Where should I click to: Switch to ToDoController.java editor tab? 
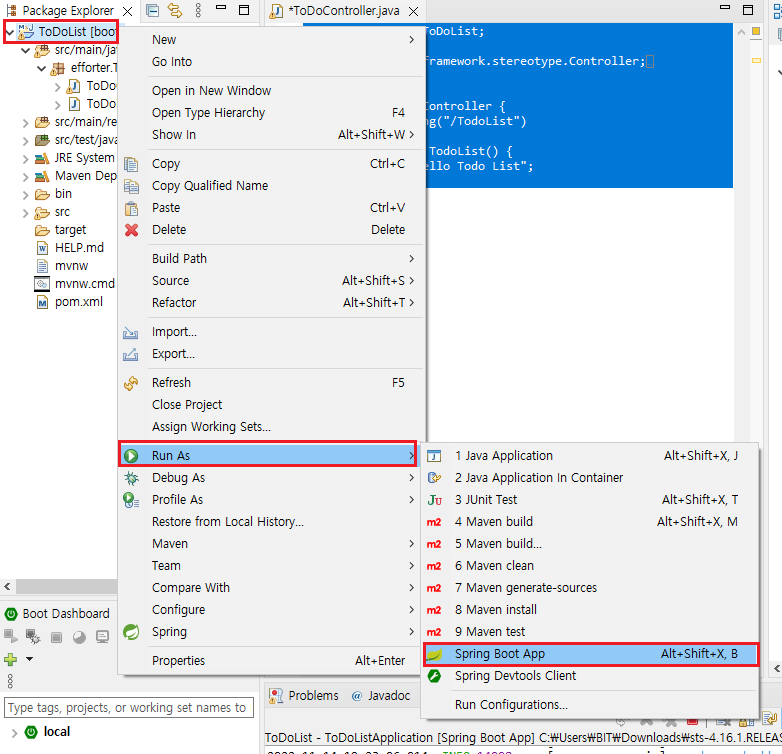(x=343, y=10)
